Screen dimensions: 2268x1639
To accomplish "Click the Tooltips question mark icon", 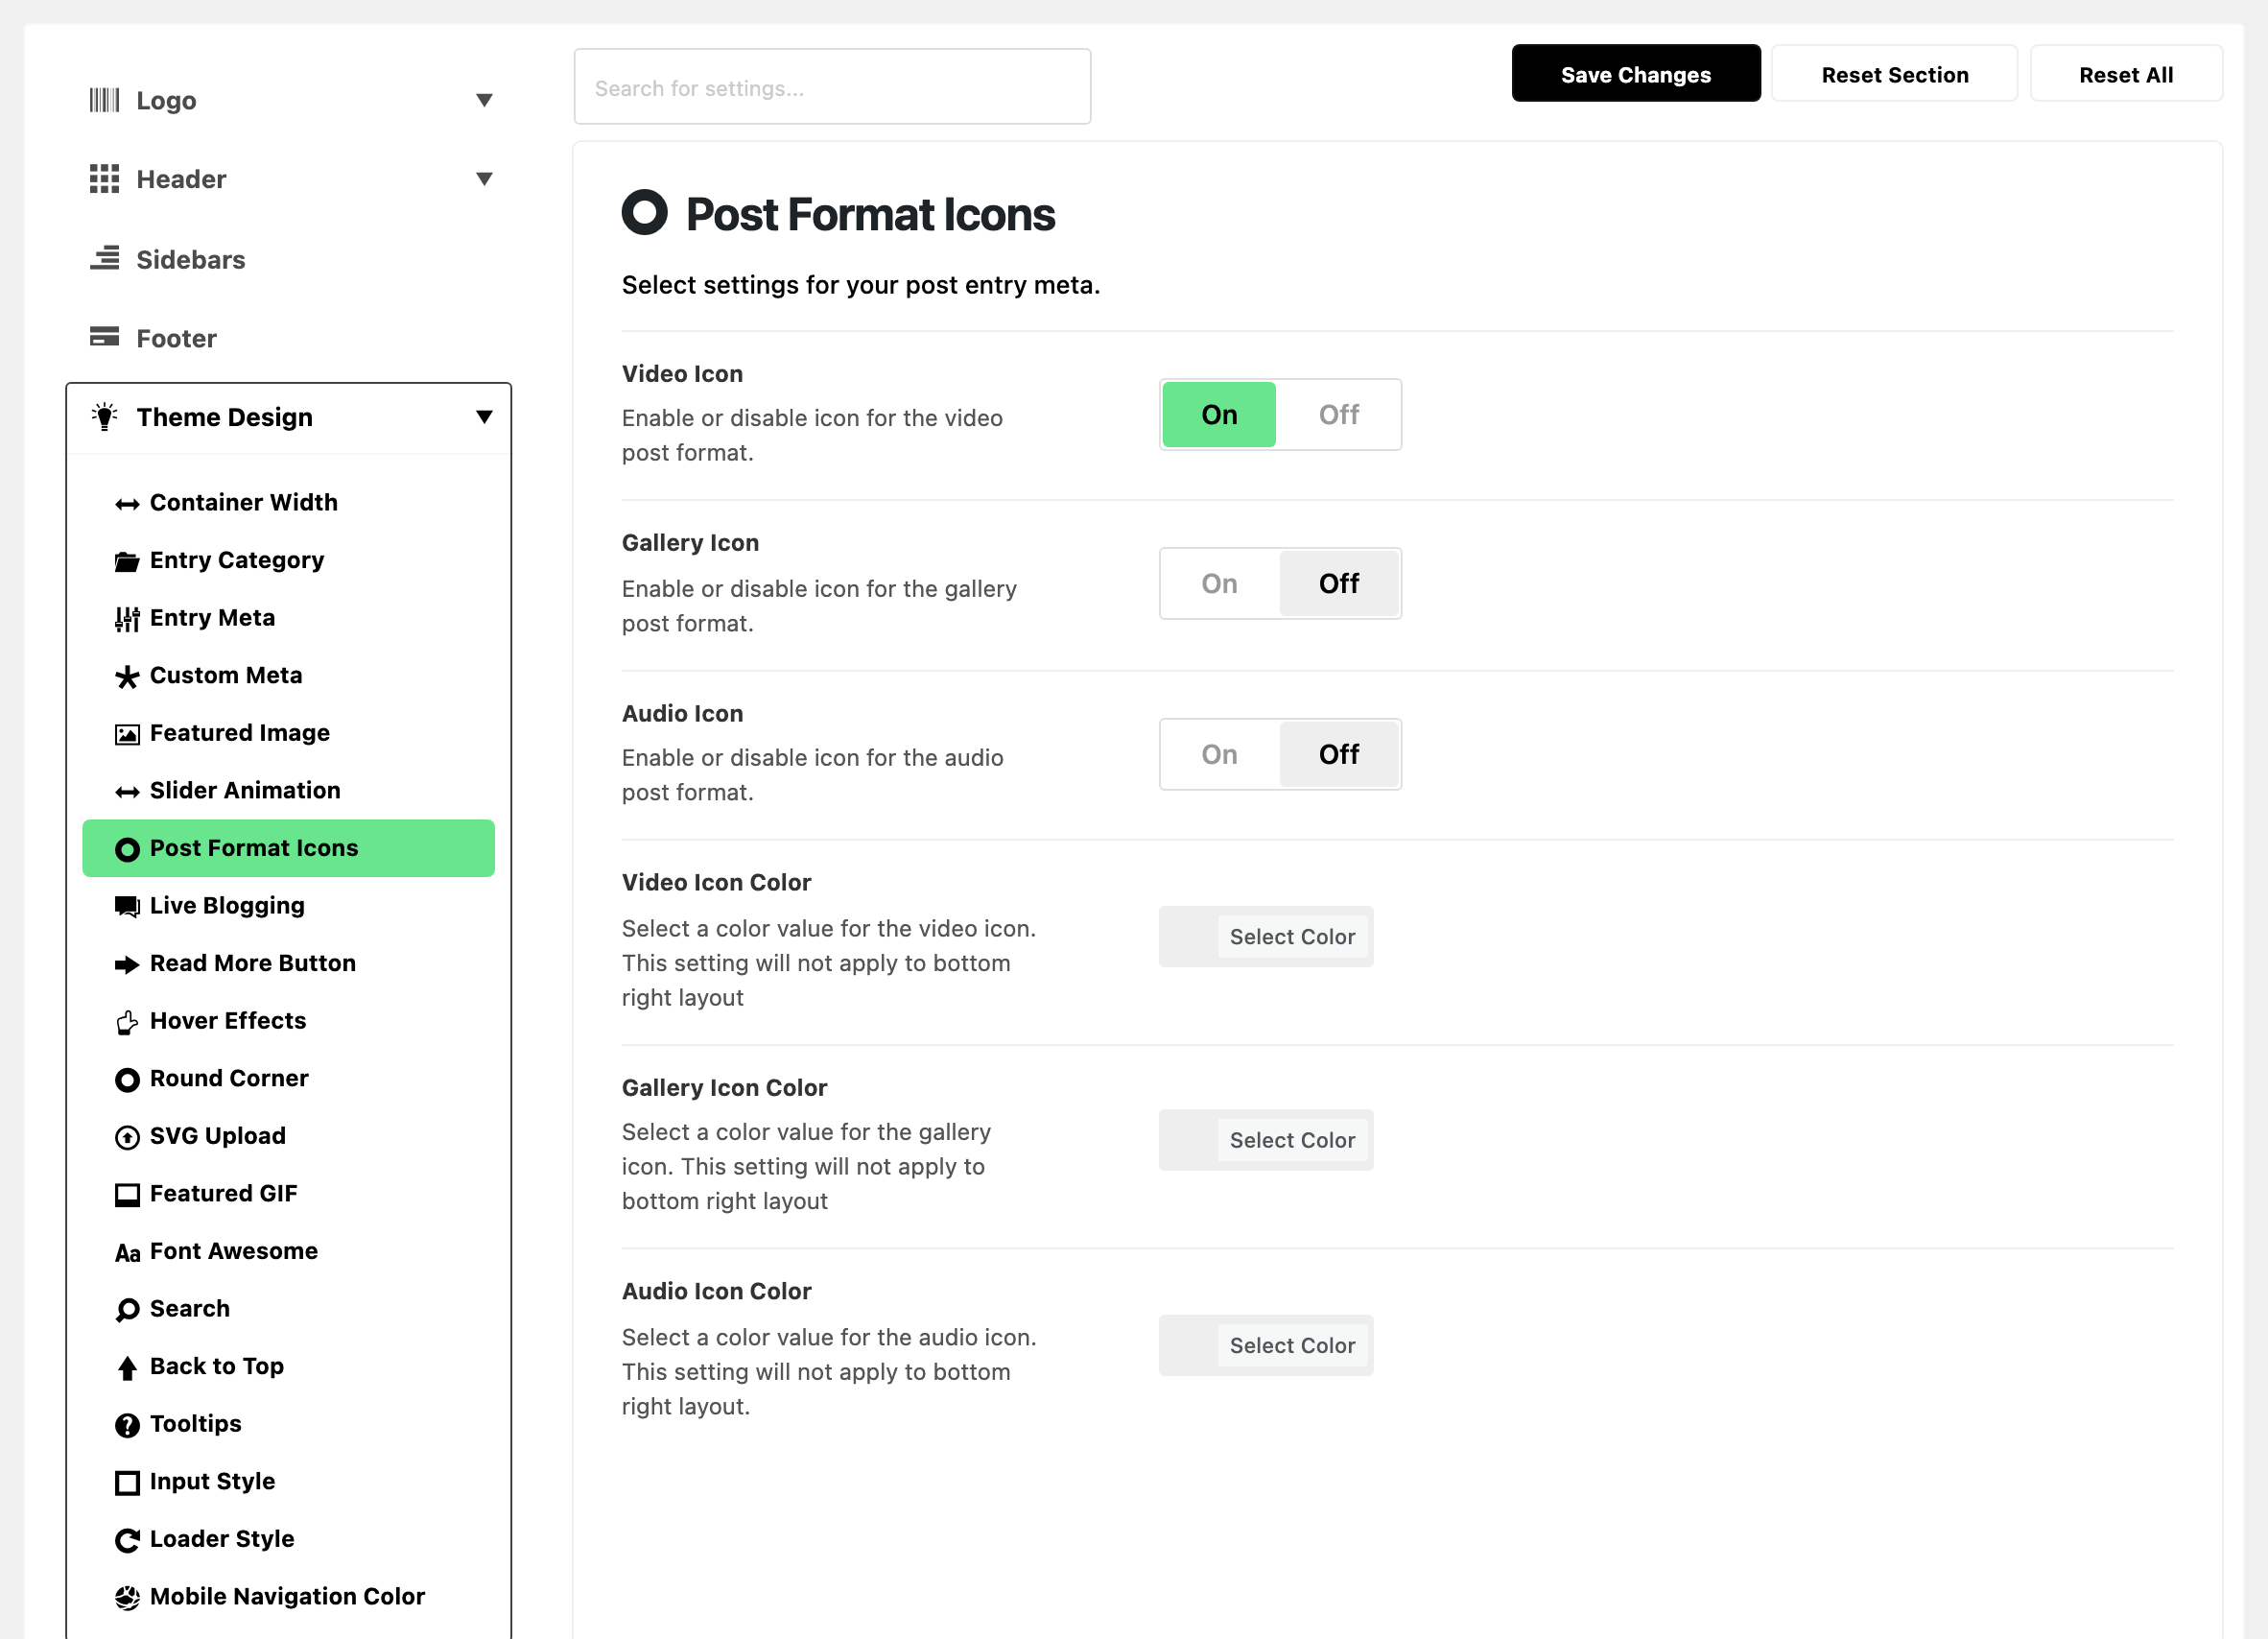I will point(127,1425).
